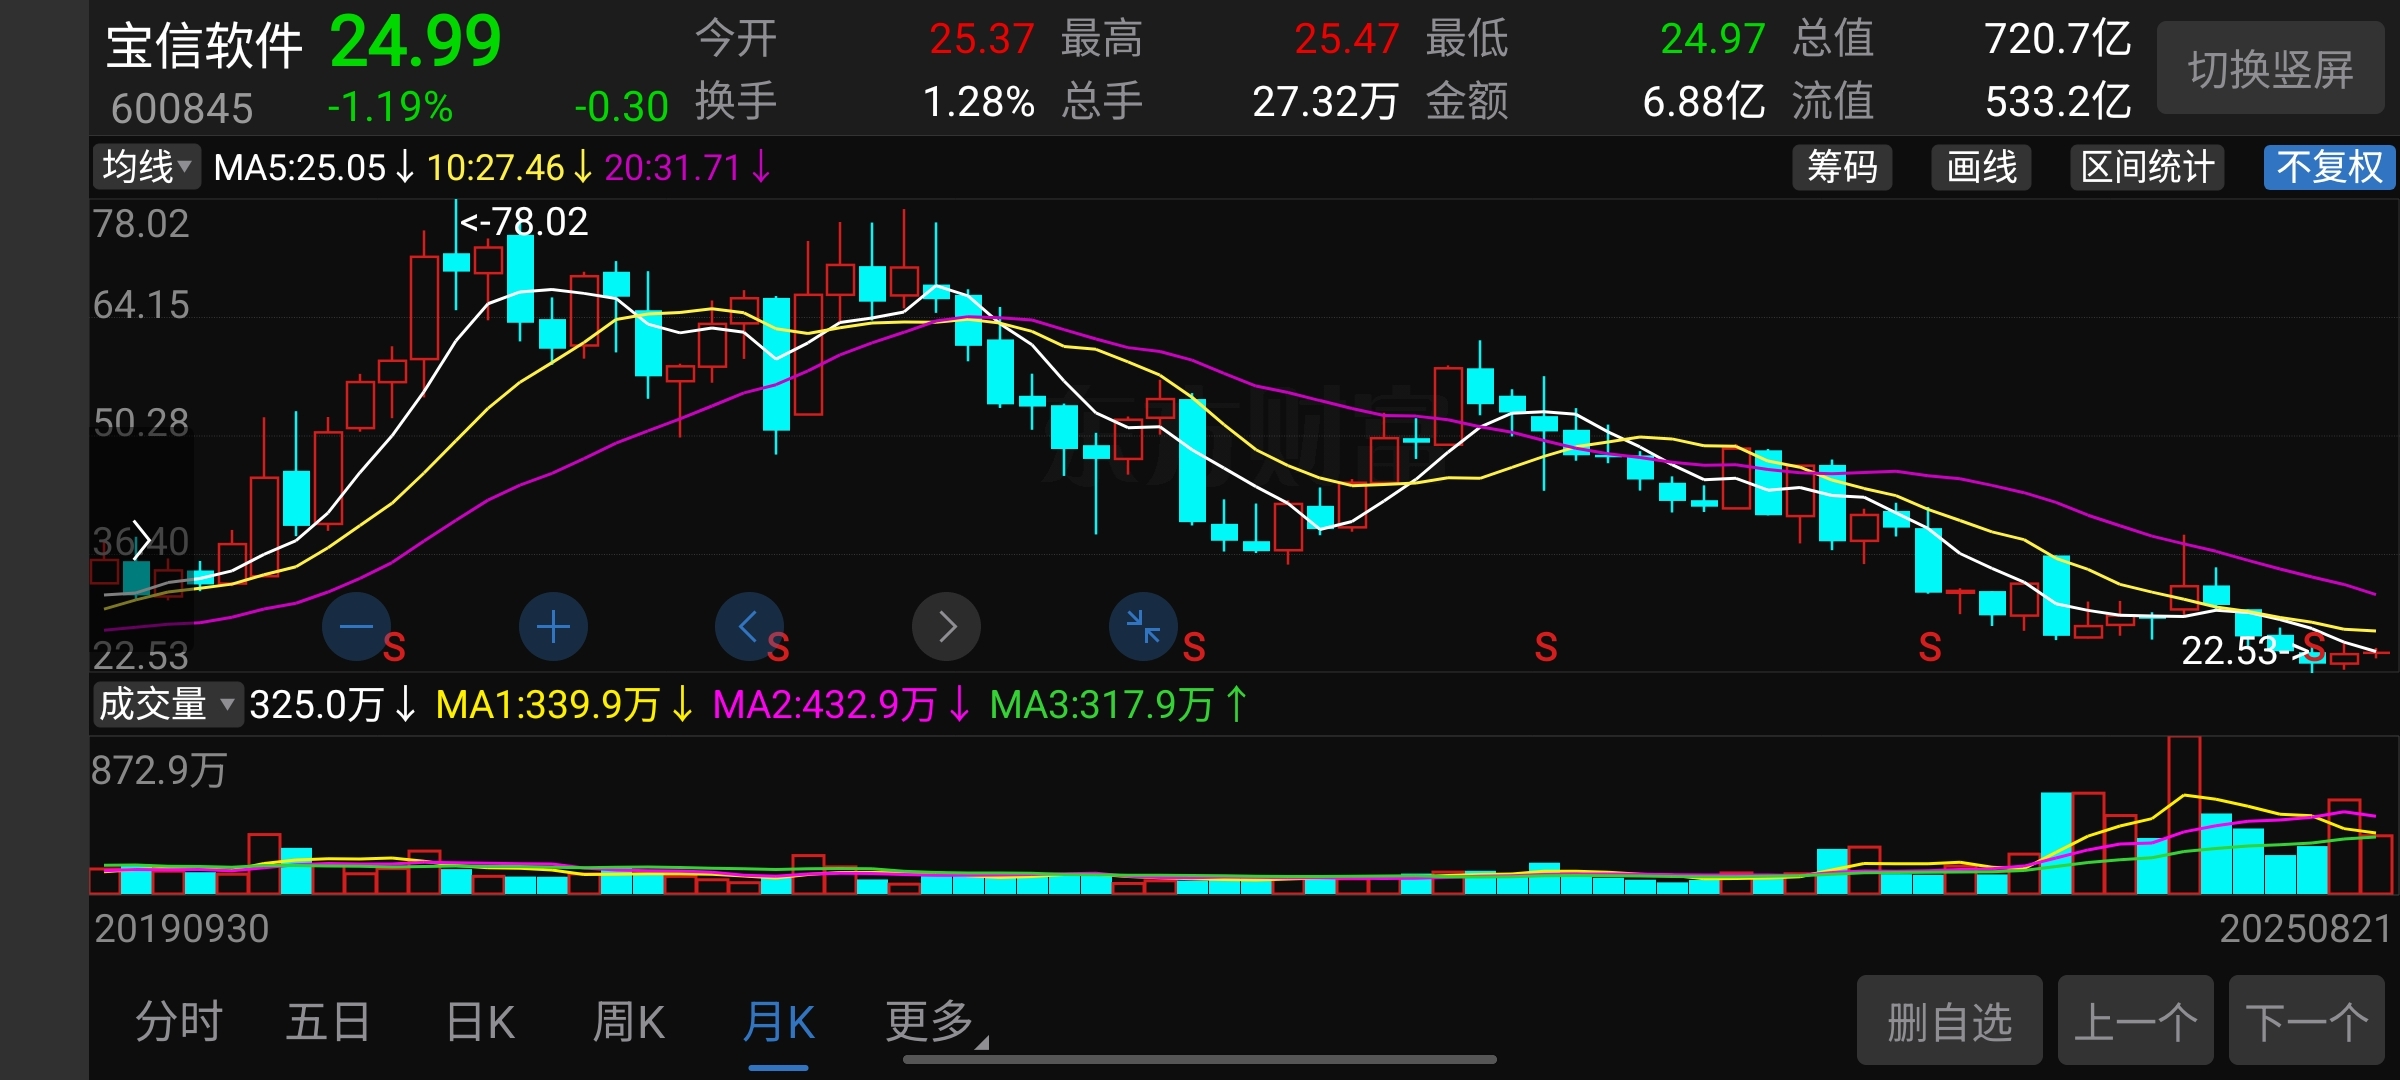The width and height of the screenshot is (2400, 1080).
Task: Tap the percentage change -1.19%
Action: (x=390, y=106)
